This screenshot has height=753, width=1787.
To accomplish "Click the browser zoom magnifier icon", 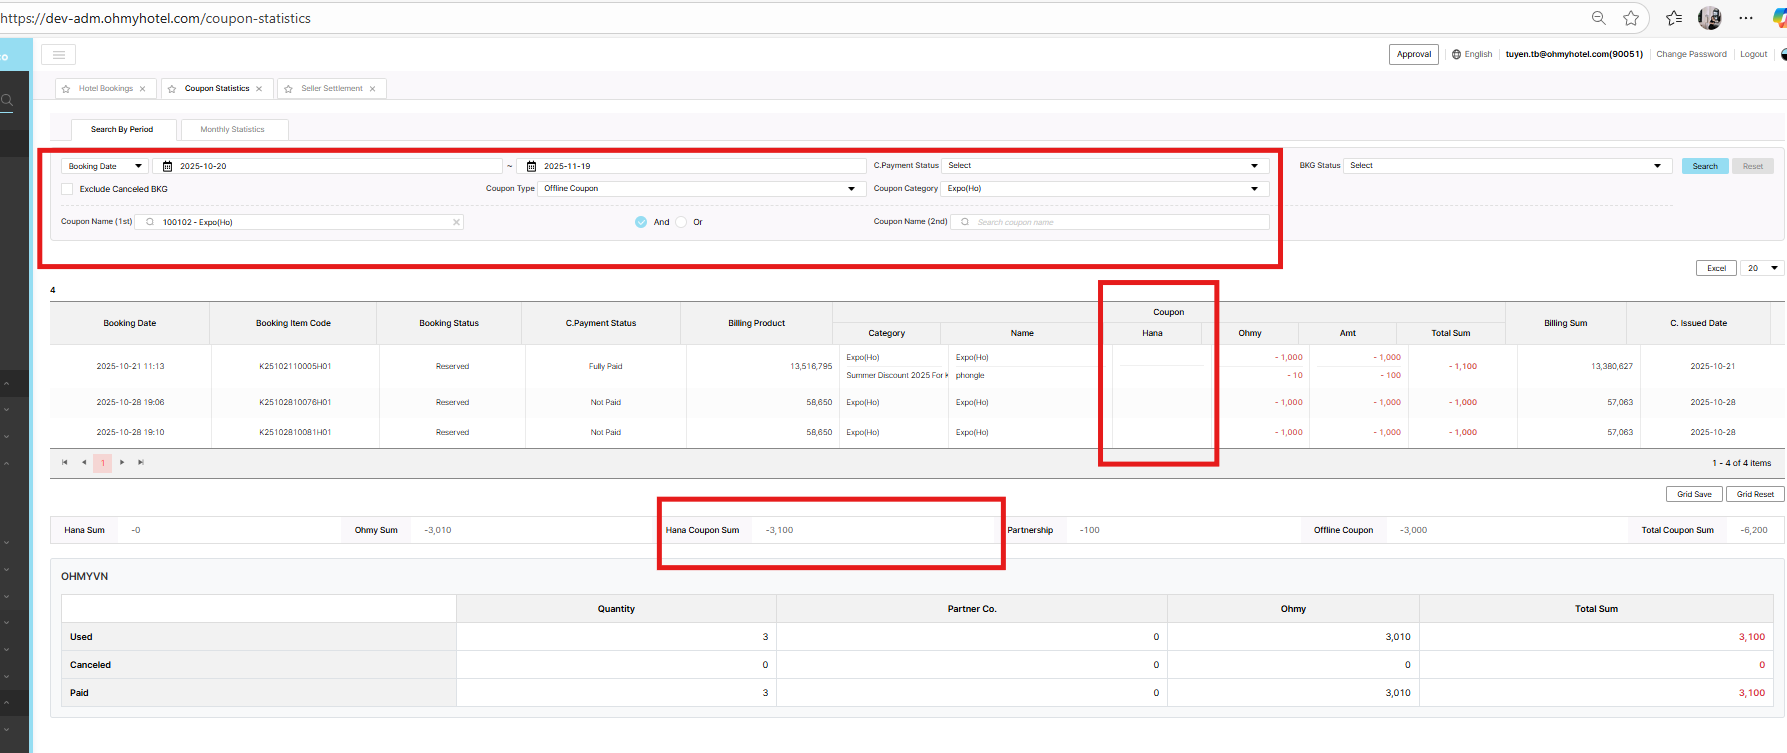I will (1599, 18).
